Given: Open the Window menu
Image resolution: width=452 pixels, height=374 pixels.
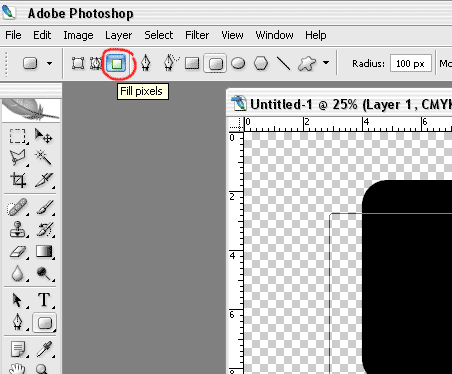Looking at the screenshot, I should tap(274, 35).
